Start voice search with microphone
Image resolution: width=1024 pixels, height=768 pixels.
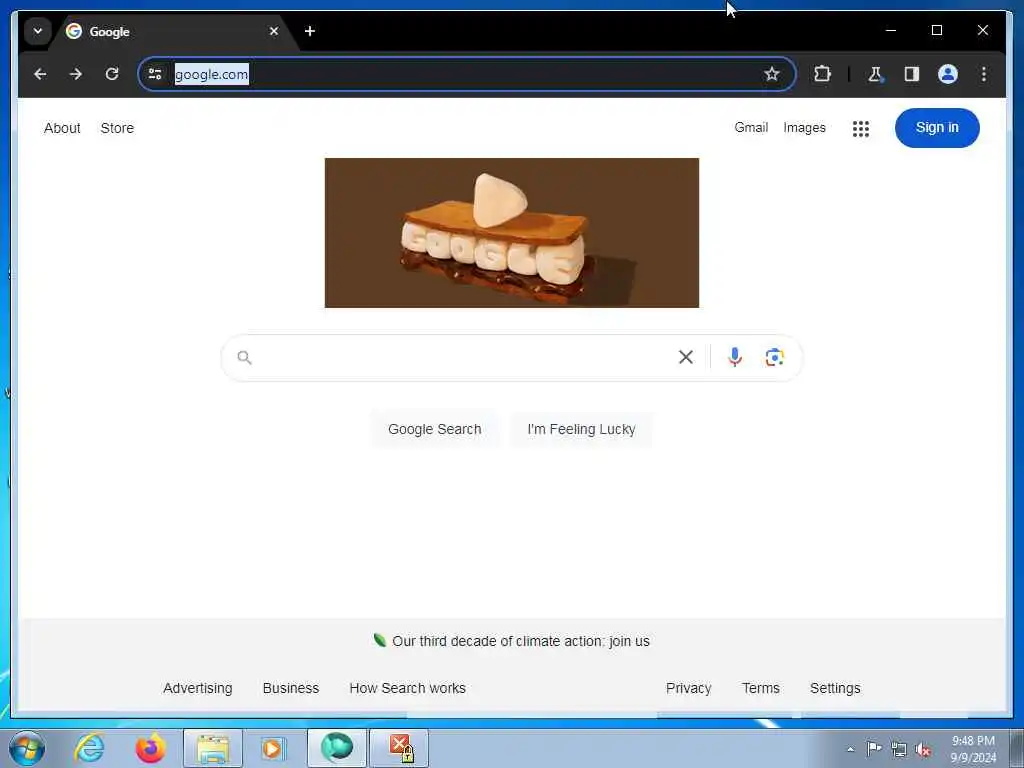[735, 357]
